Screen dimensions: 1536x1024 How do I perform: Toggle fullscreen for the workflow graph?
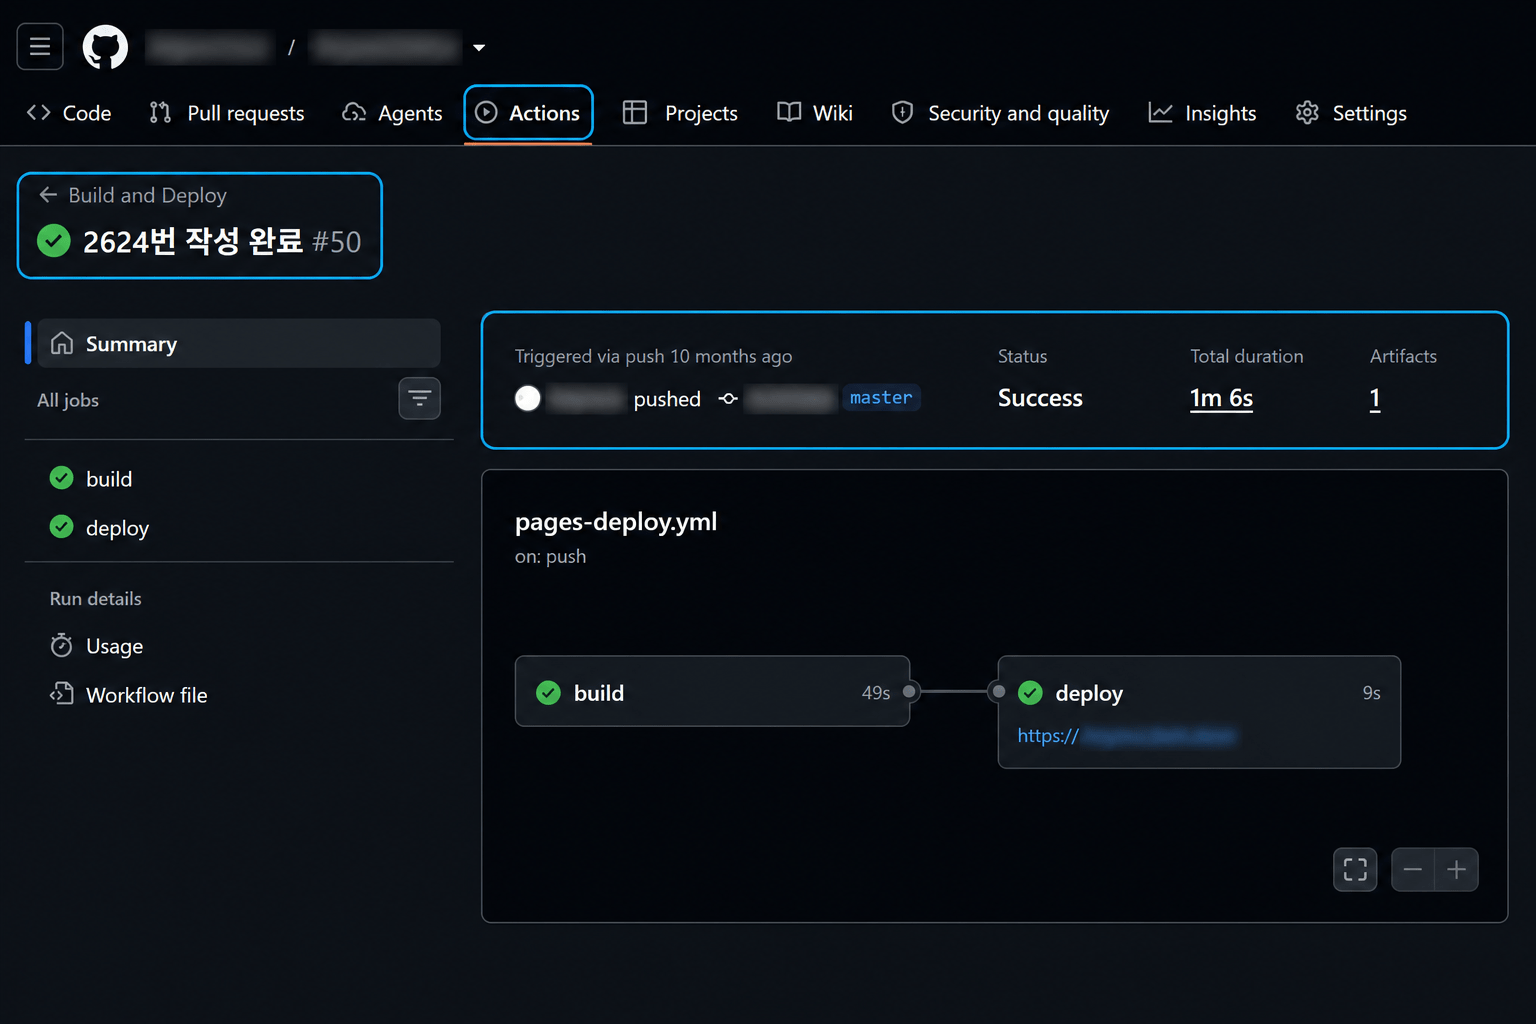pyautogui.click(x=1355, y=869)
